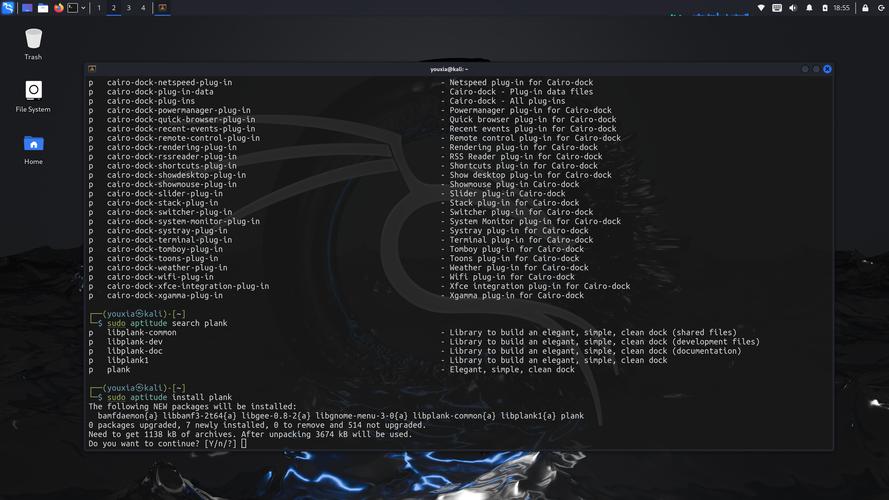The width and height of the screenshot is (889, 500).
Task: Click the cairo-dock-wifi-plug-in row
Action: [x=332, y=277]
